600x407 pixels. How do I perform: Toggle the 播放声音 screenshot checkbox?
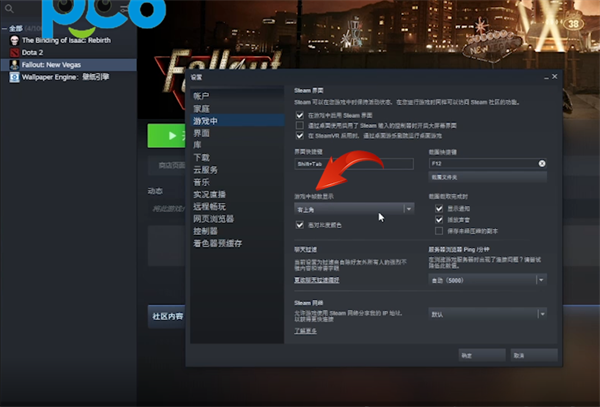(x=439, y=220)
